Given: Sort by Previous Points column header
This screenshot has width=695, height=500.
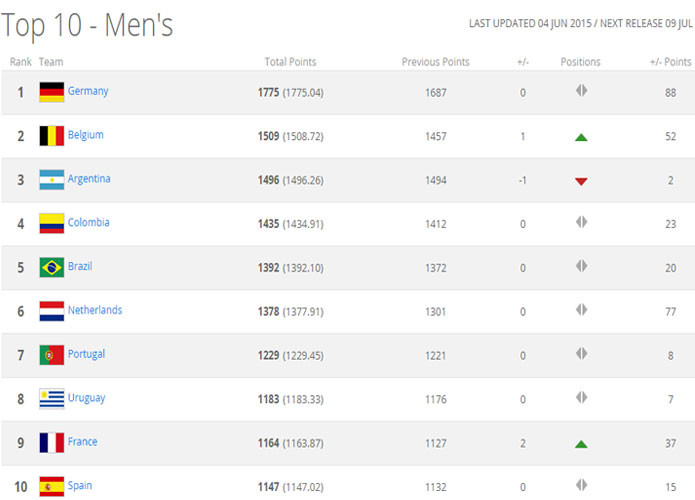Looking at the screenshot, I should point(435,62).
